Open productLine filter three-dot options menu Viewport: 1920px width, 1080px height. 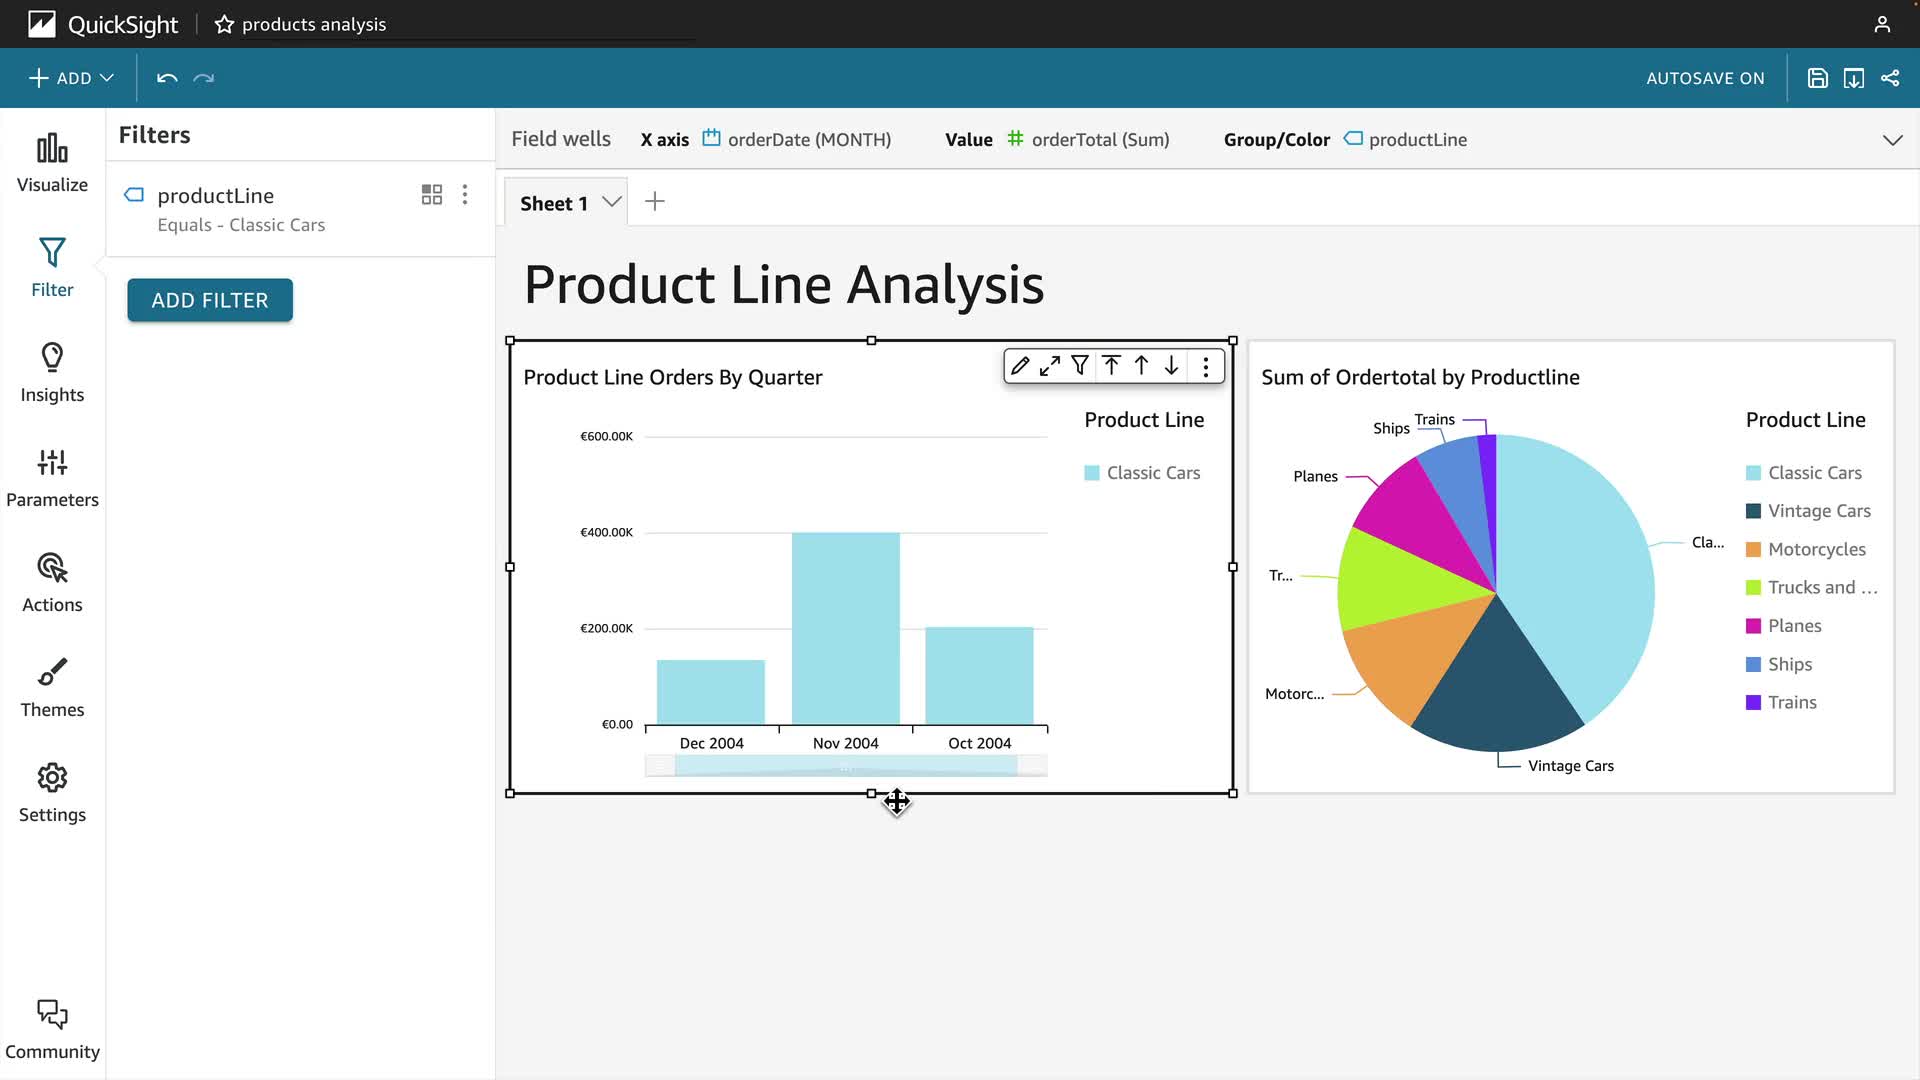click(465, 195)
